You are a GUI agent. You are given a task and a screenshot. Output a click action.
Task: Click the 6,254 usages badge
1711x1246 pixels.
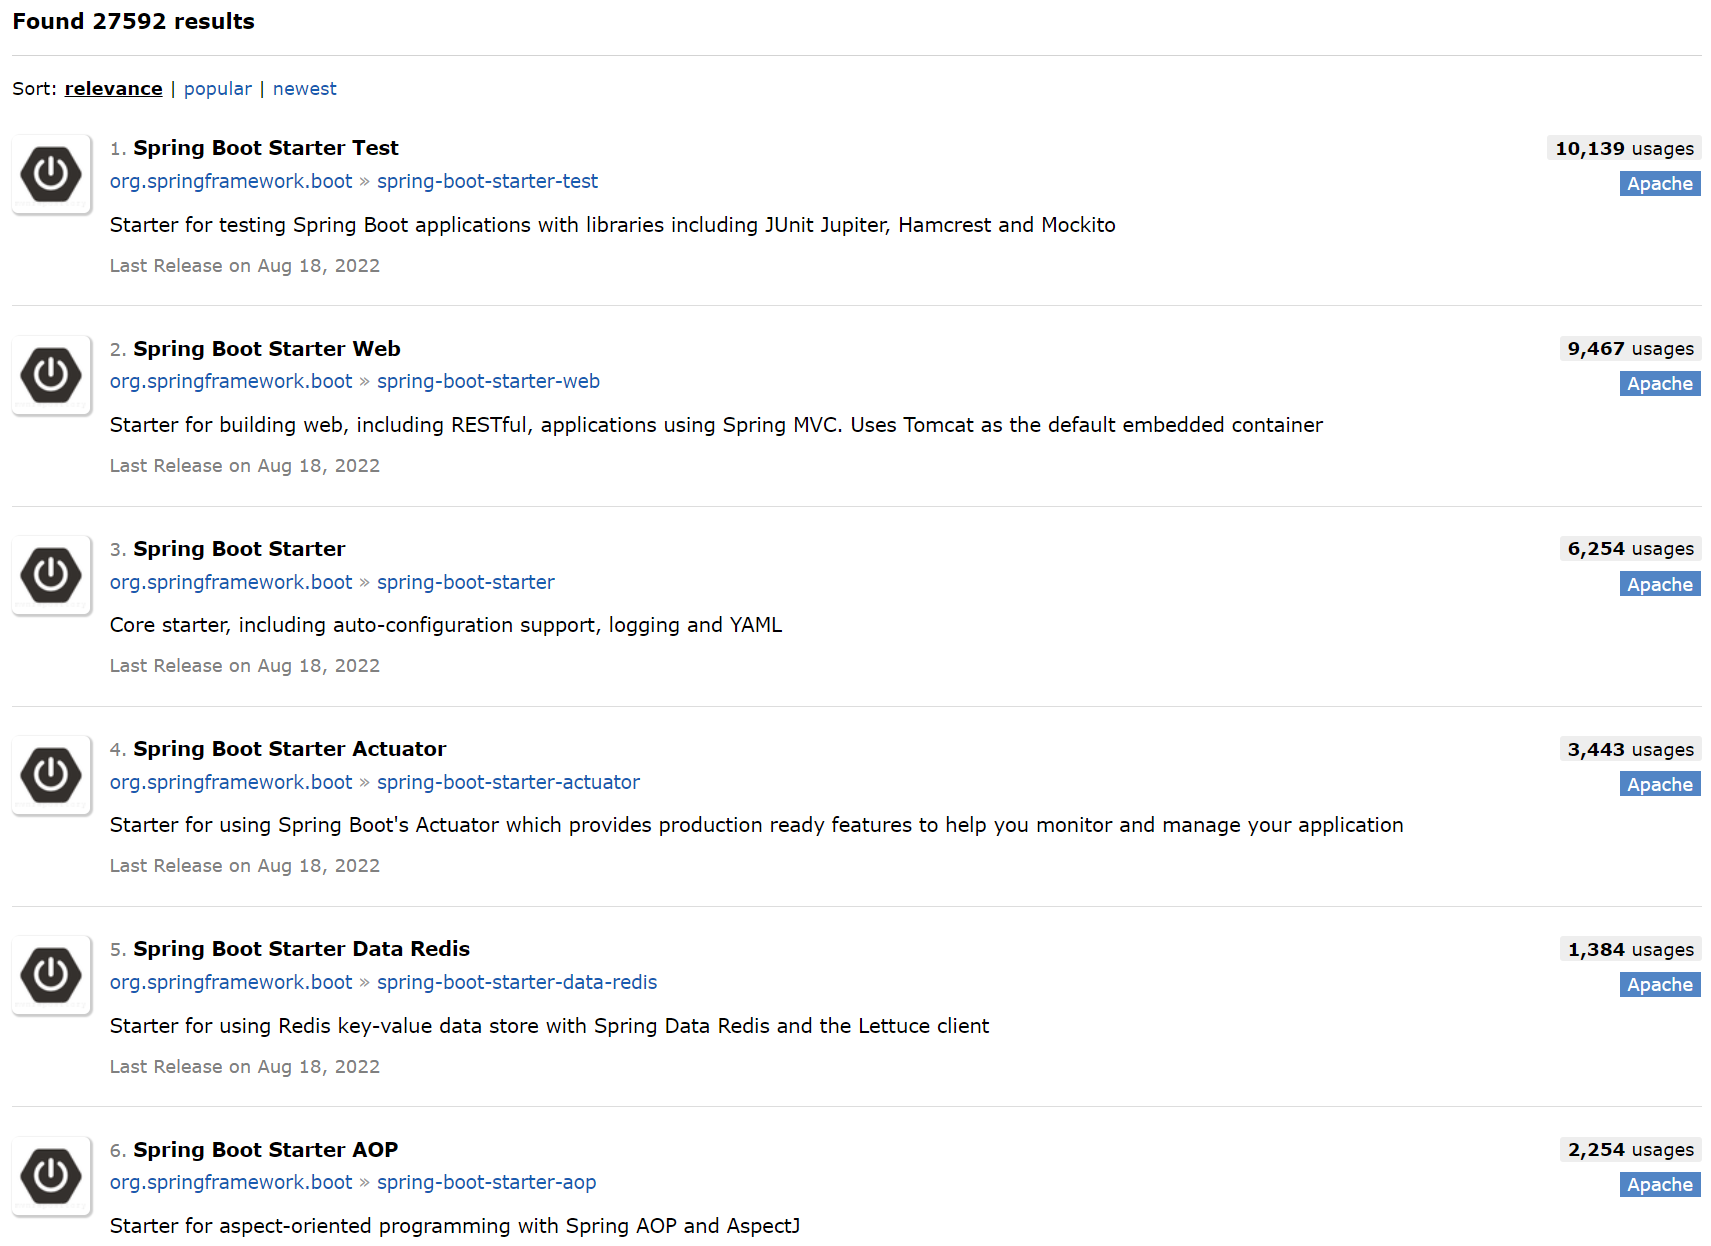[1630, 549]
